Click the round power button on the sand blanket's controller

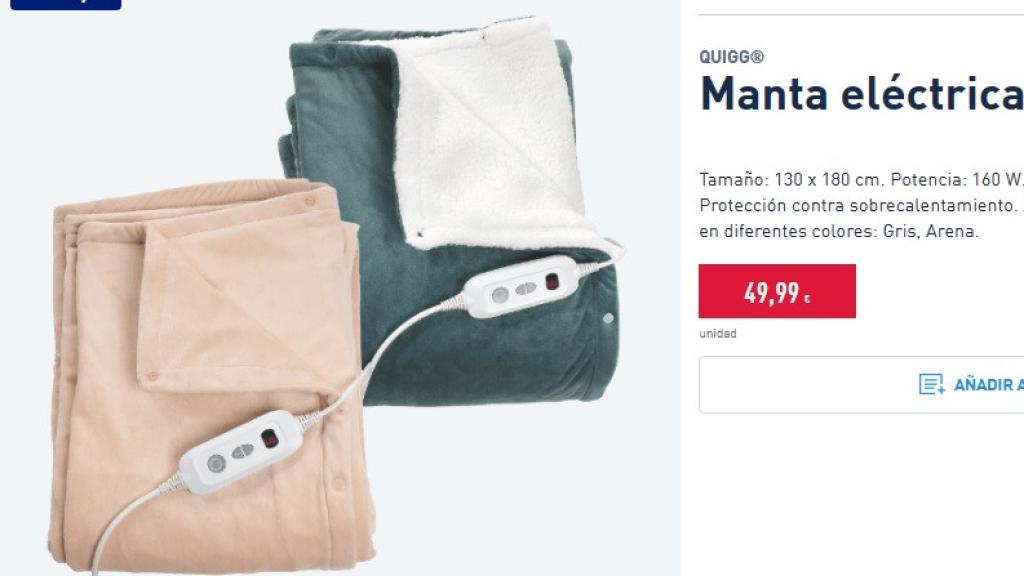[216, 464]
